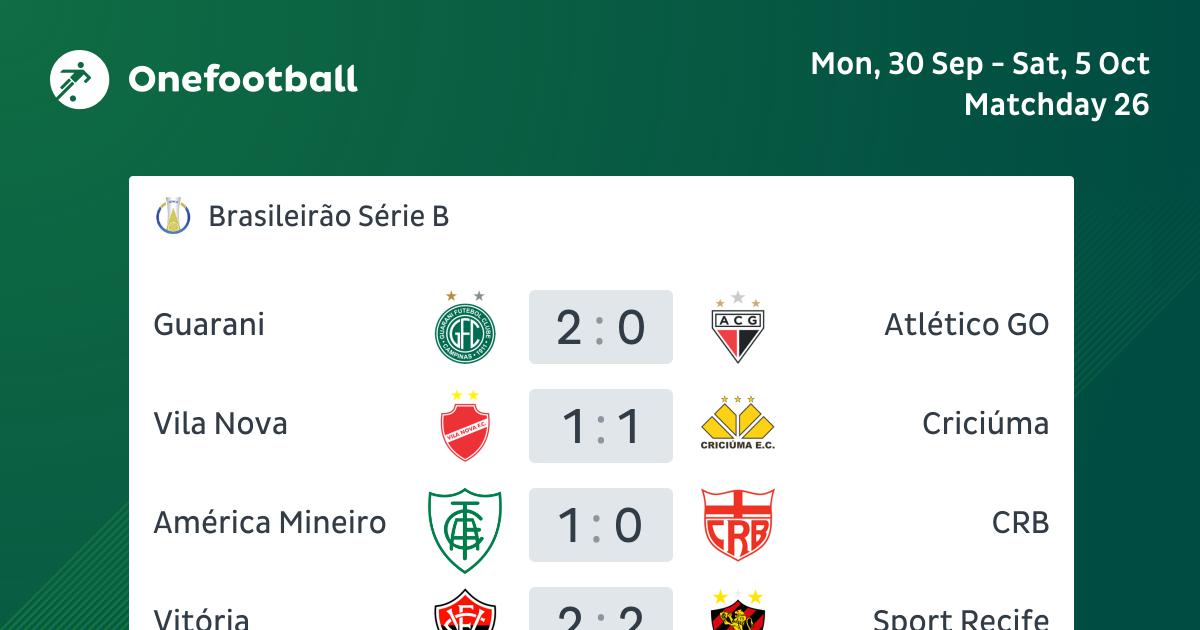Open the Brasileirão Série B competition title
This screenshot has height=630, width=1200.
coord(329,216)
